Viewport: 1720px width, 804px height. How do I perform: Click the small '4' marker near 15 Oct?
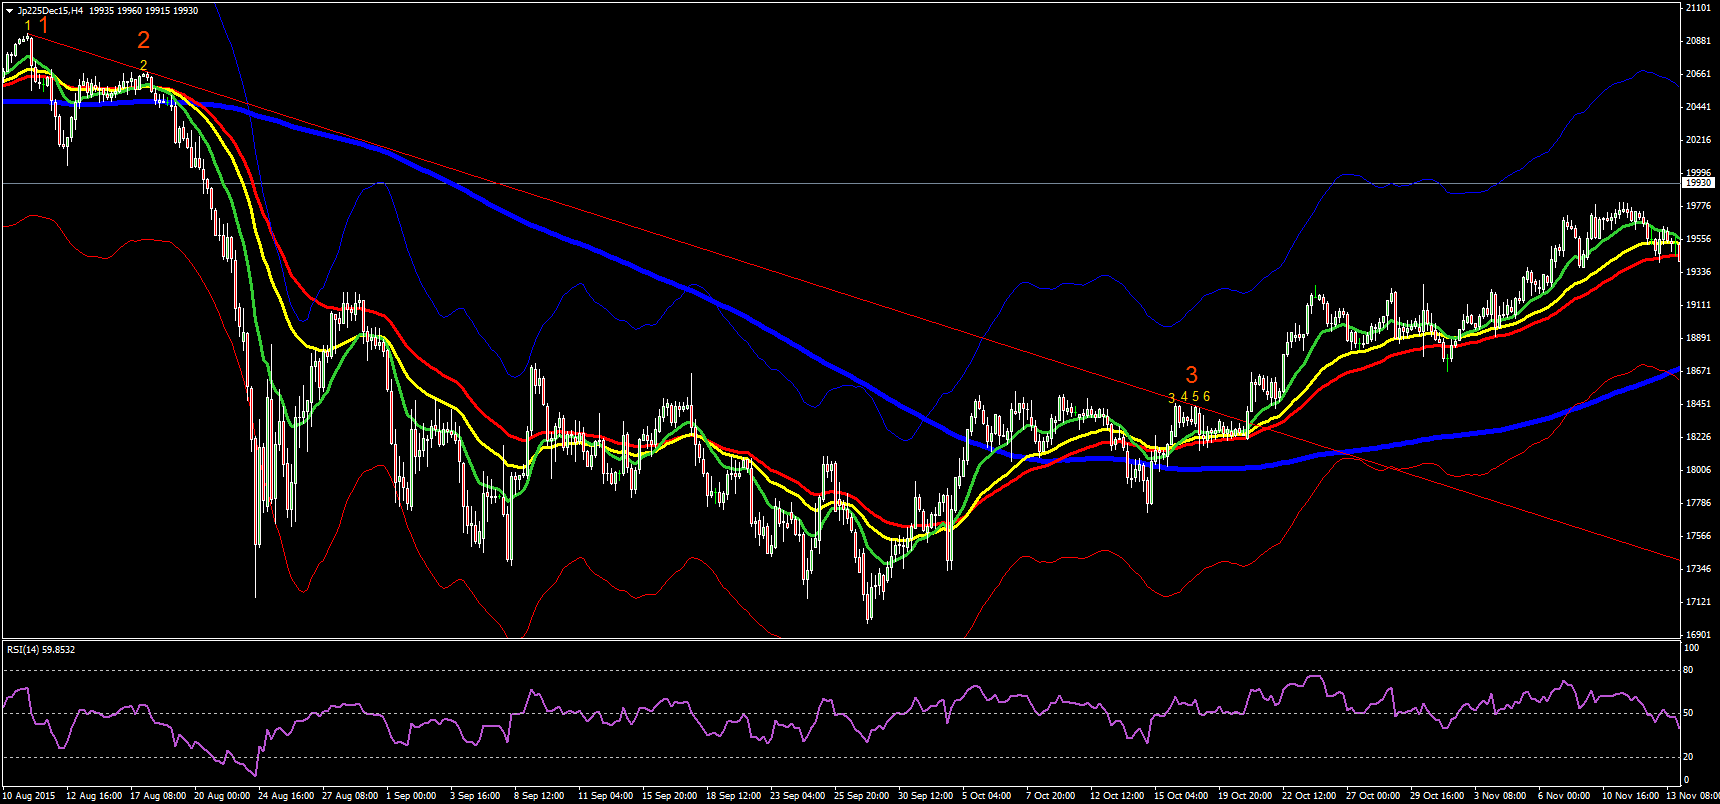1184,397
